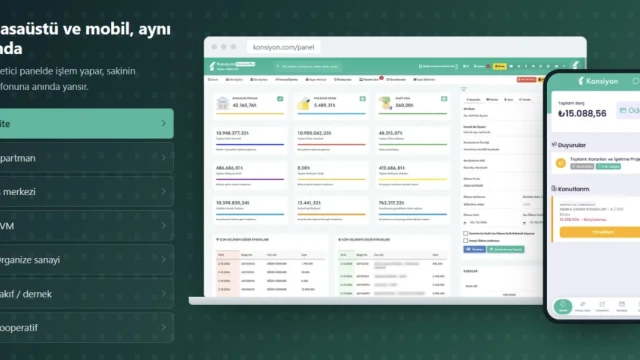The width and height of the screenshot is (640, 360).
Task: Open the 'VM' category row
Action: (x=87, y=226)
